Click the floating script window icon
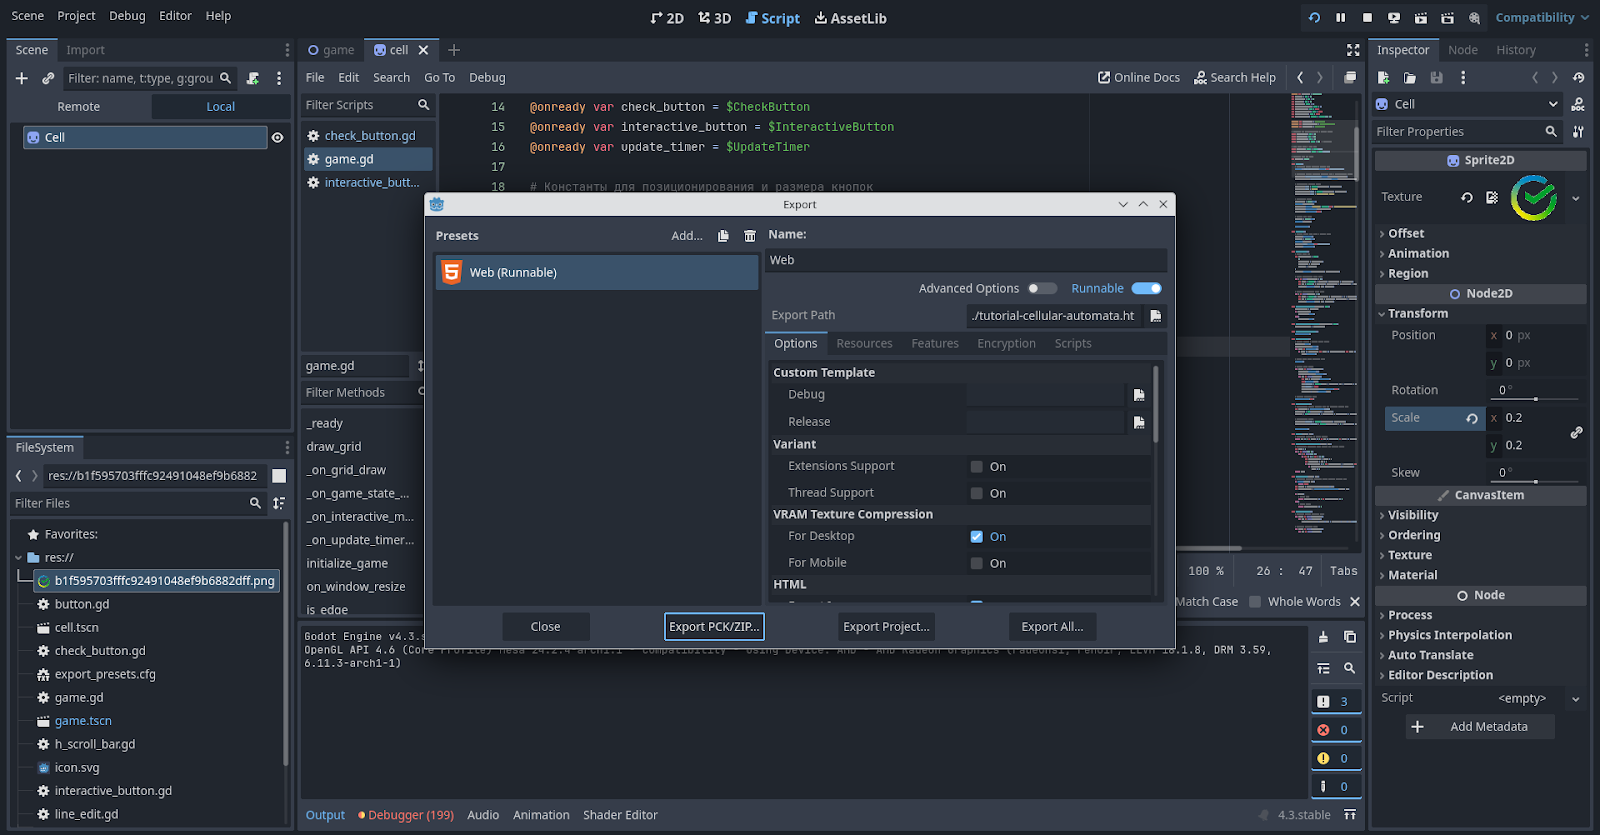The image size is (1600, 835). pyautogui.click(x=1350, y=78)
